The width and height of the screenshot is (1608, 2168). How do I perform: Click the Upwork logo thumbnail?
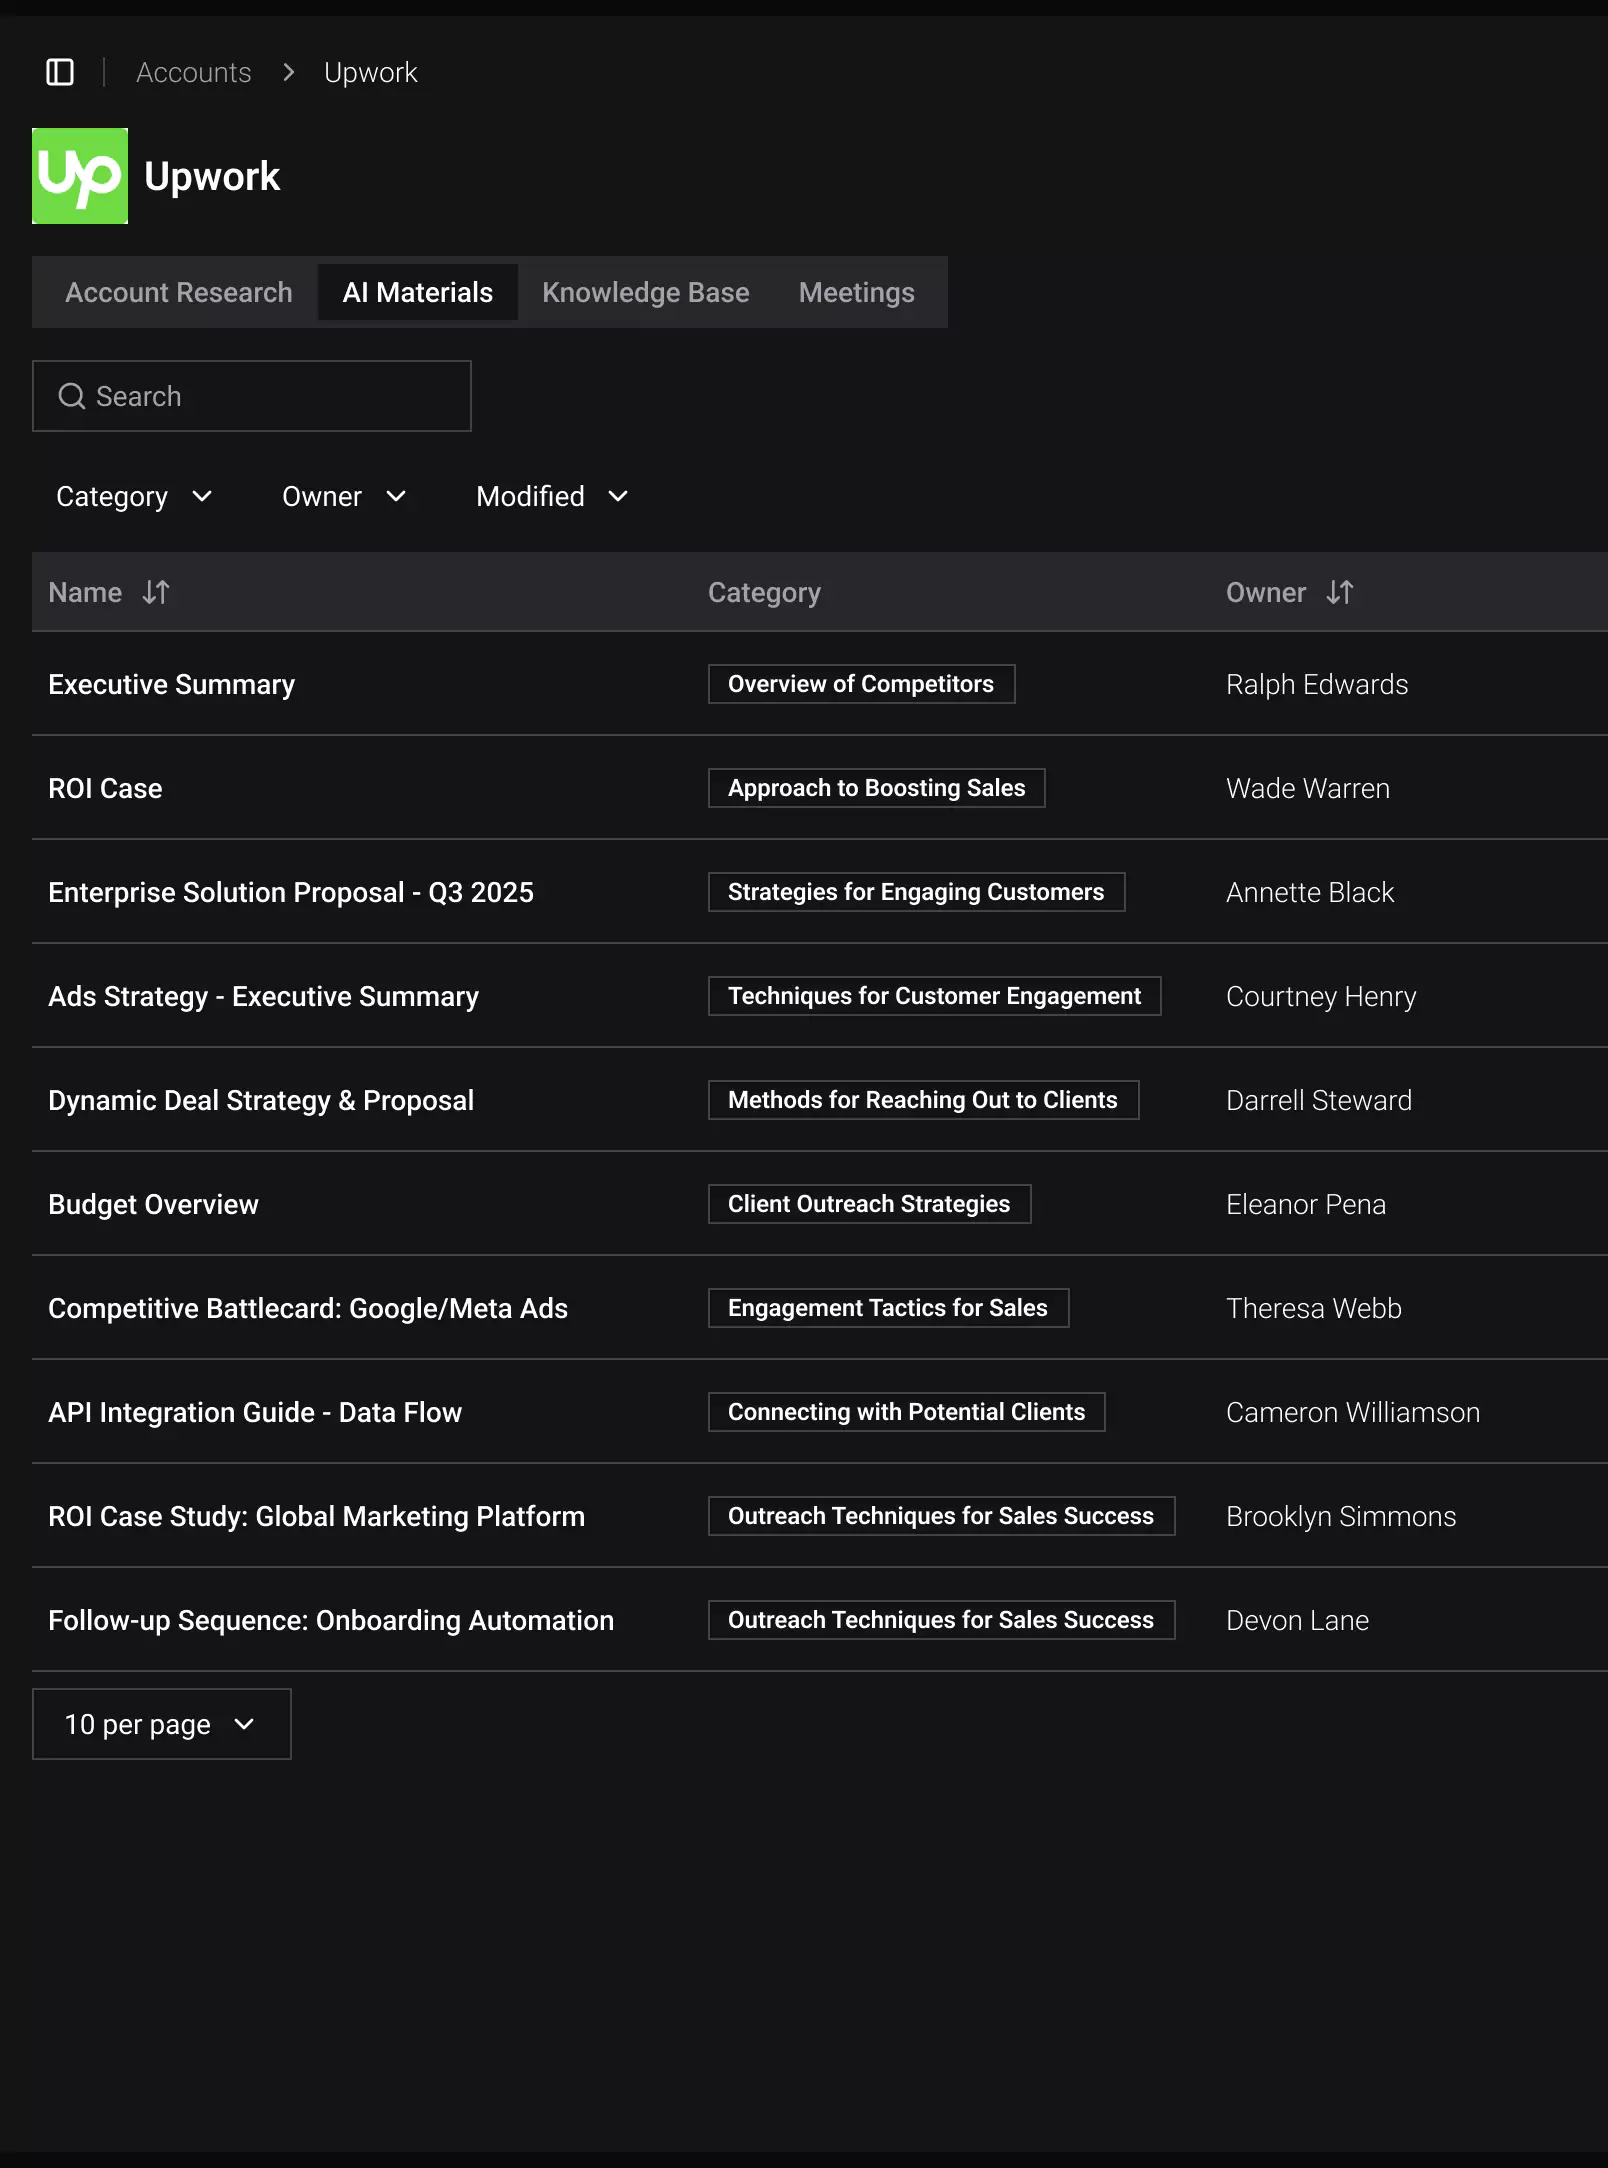[x=80, y=176]
